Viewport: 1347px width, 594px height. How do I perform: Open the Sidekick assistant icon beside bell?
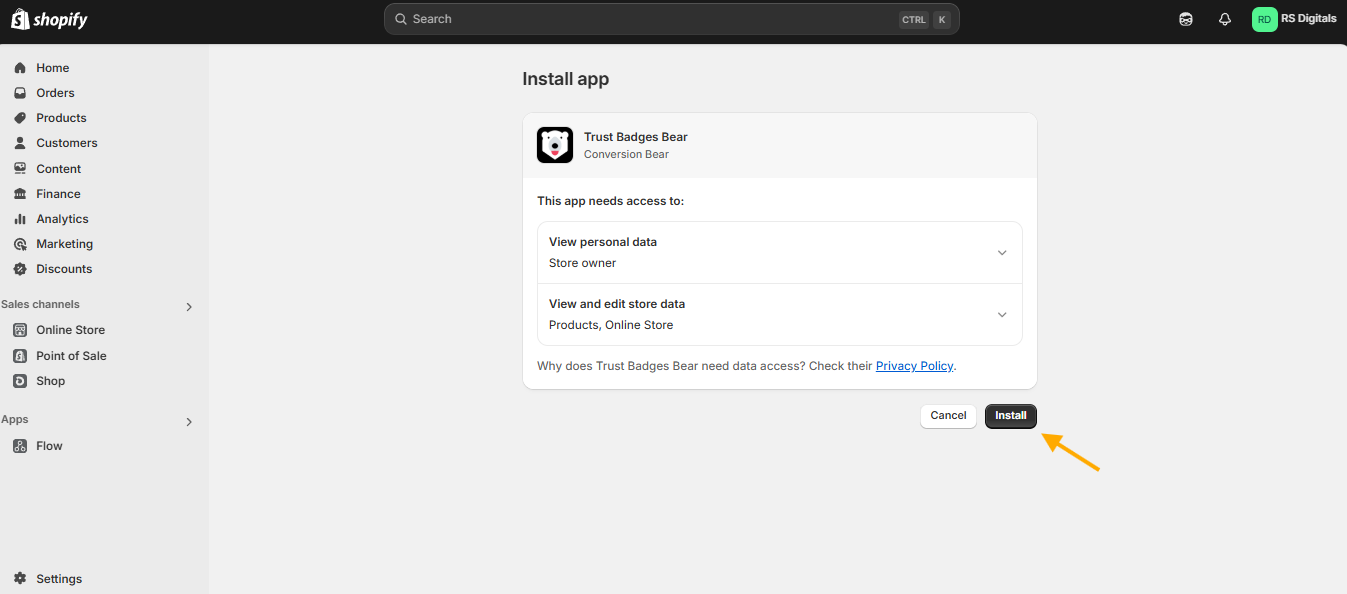point(1186,19)
